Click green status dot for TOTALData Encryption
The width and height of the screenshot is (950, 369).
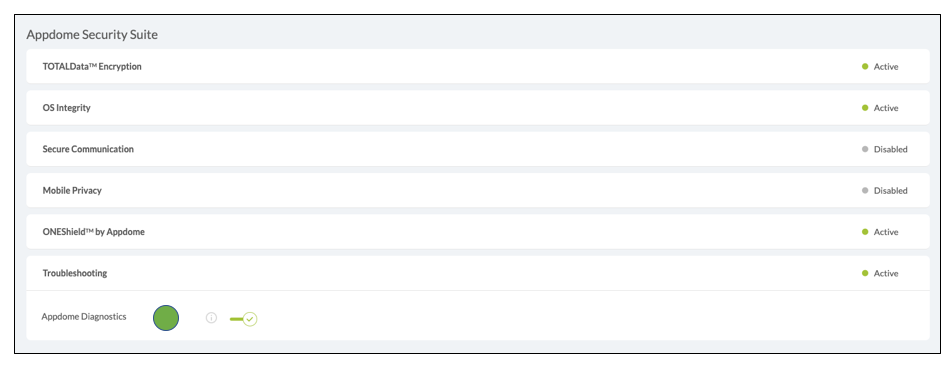[x=865, y=67]
